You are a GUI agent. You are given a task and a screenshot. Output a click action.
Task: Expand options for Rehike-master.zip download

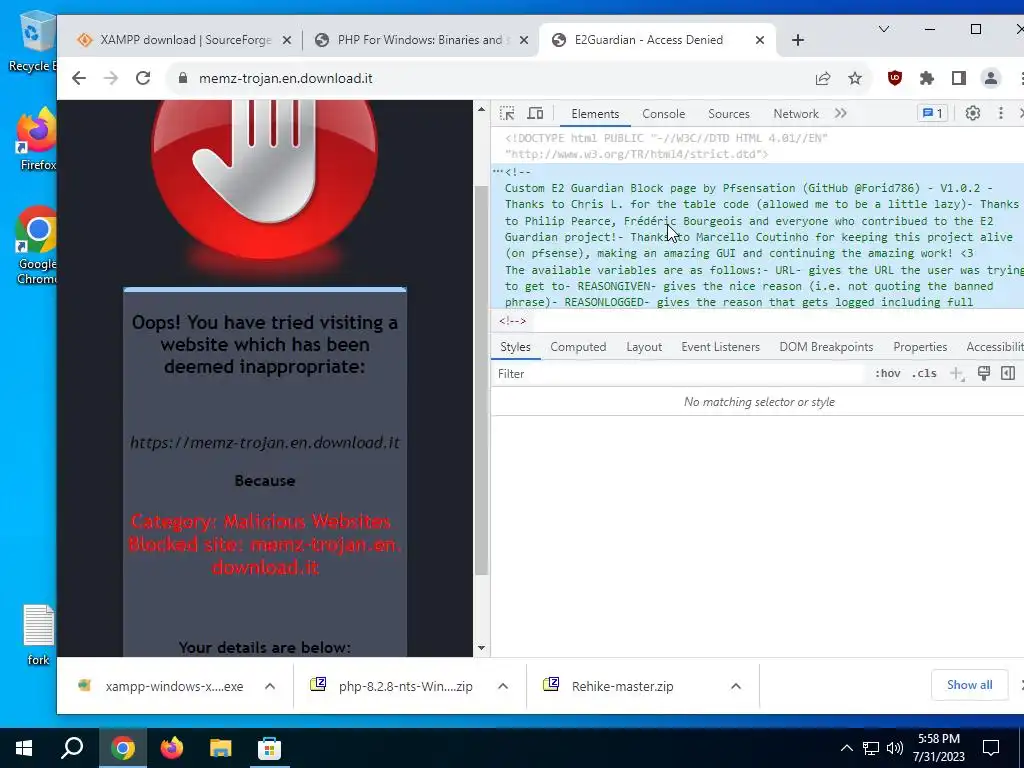(x=736, y=686)
